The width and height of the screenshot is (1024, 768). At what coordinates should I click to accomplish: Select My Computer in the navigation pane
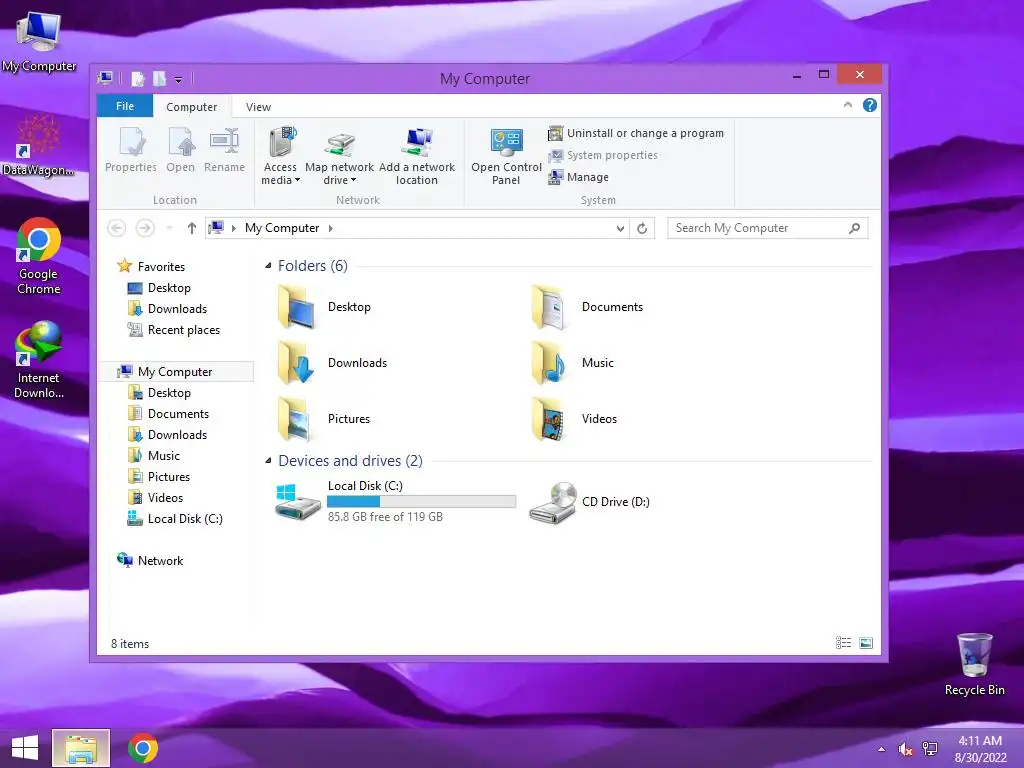[176, 372]
